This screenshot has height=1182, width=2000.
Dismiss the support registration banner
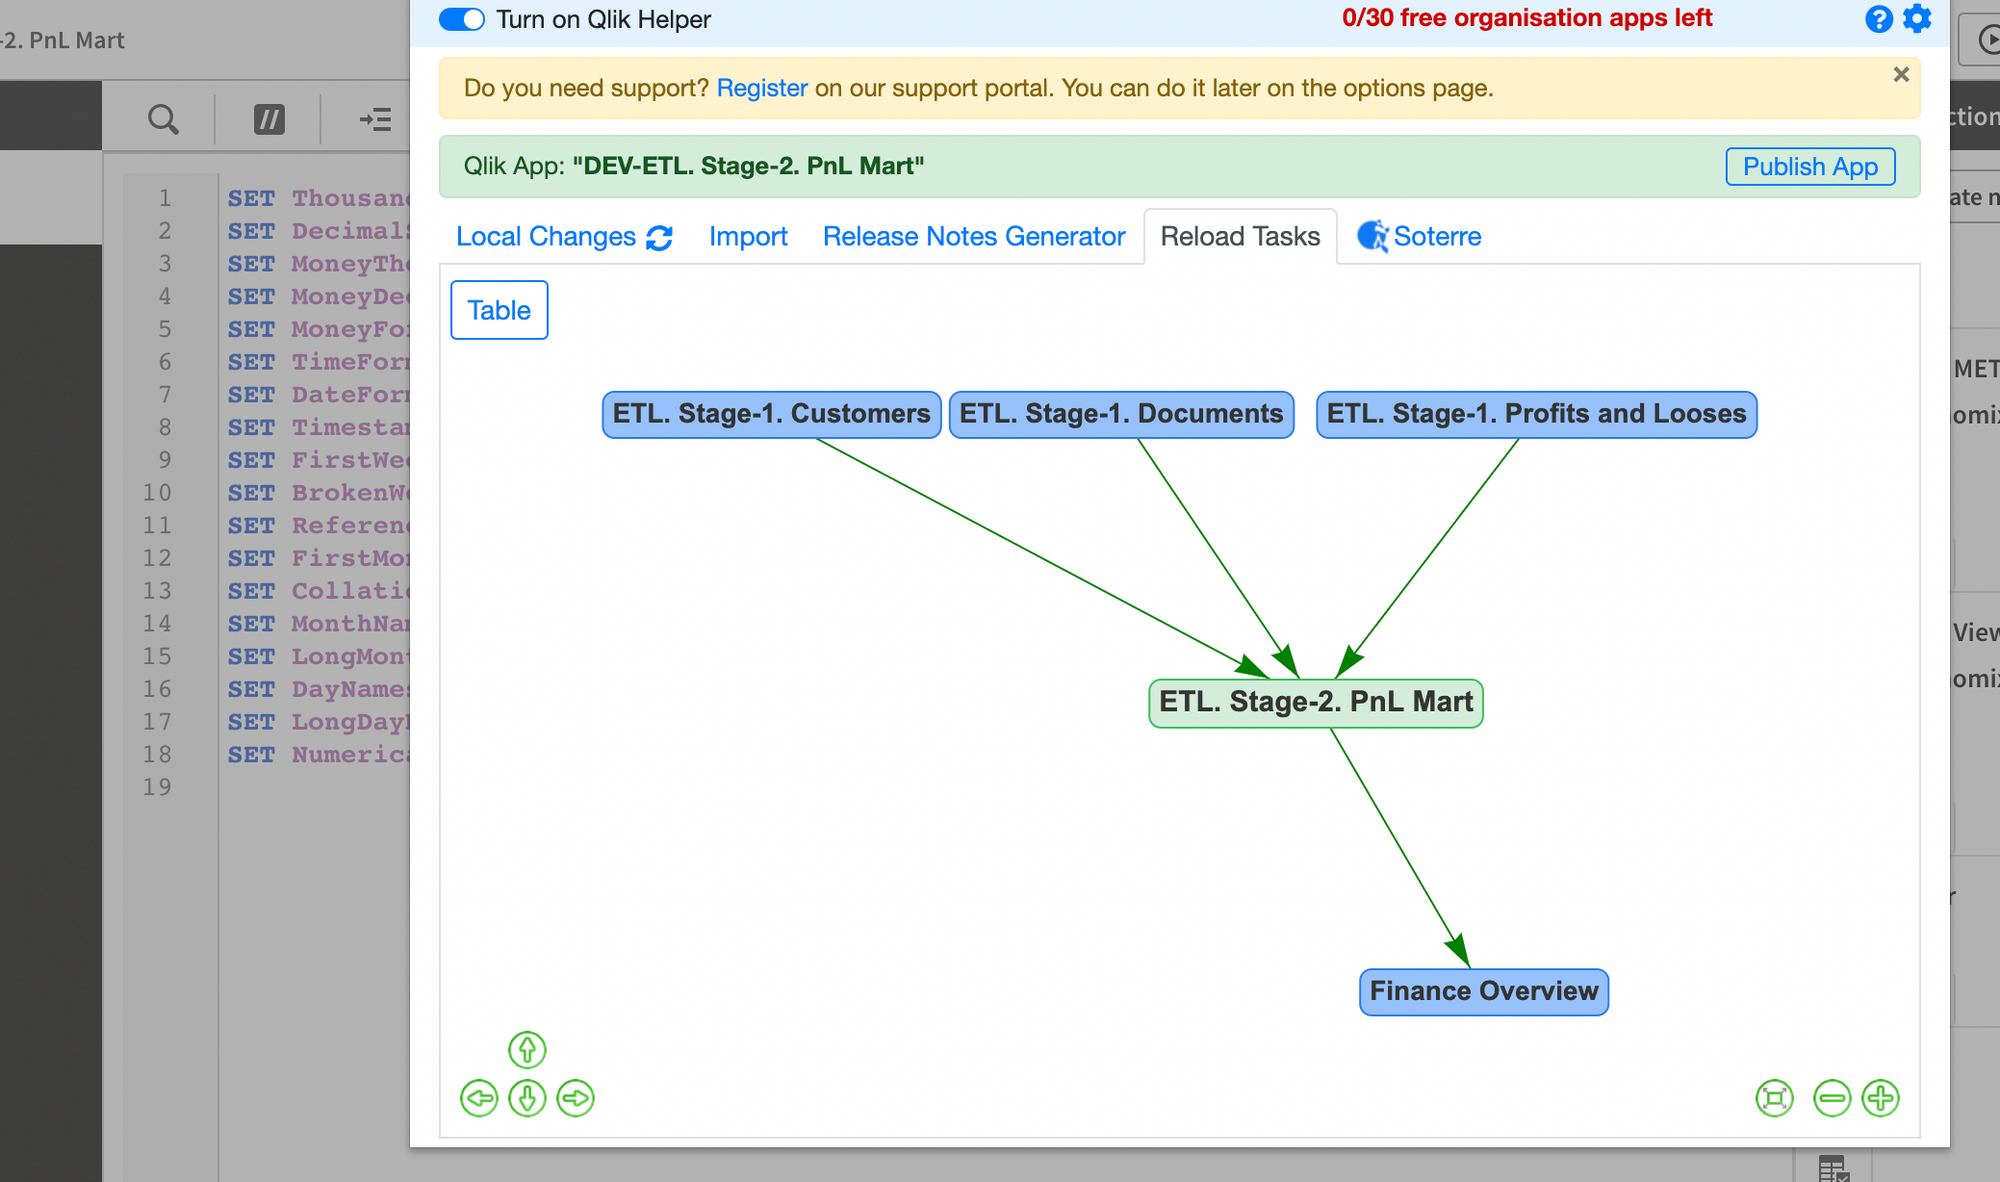1901,75
